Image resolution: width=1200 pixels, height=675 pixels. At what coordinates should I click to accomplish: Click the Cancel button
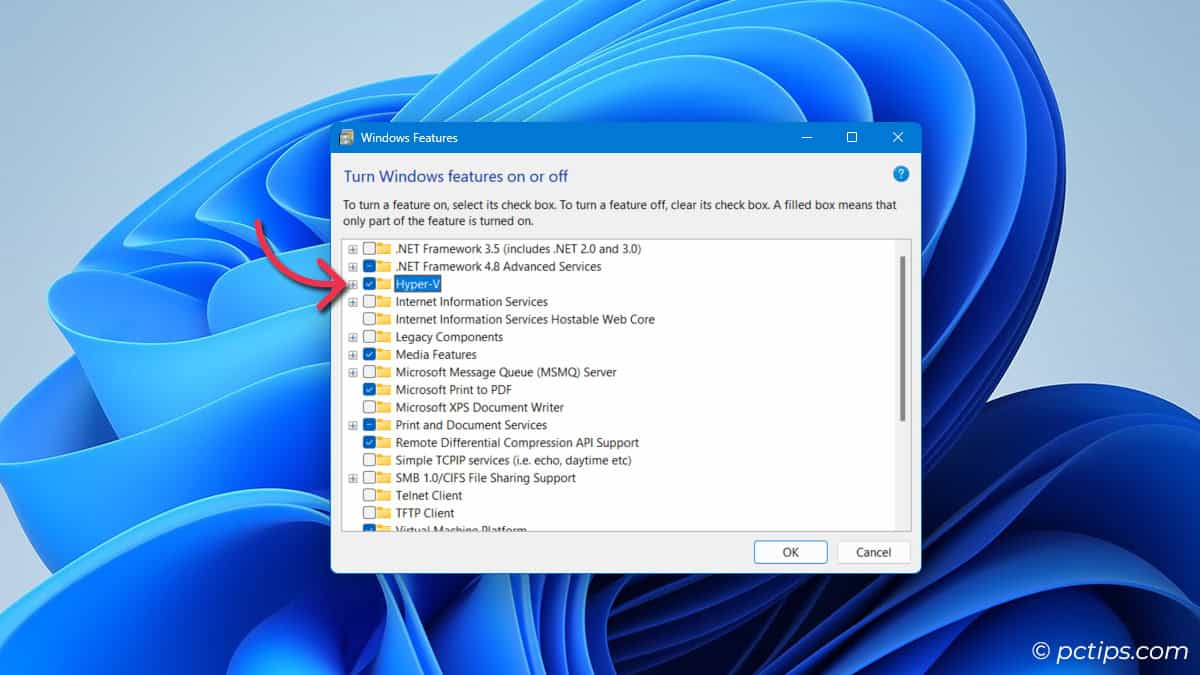[873, 552]
